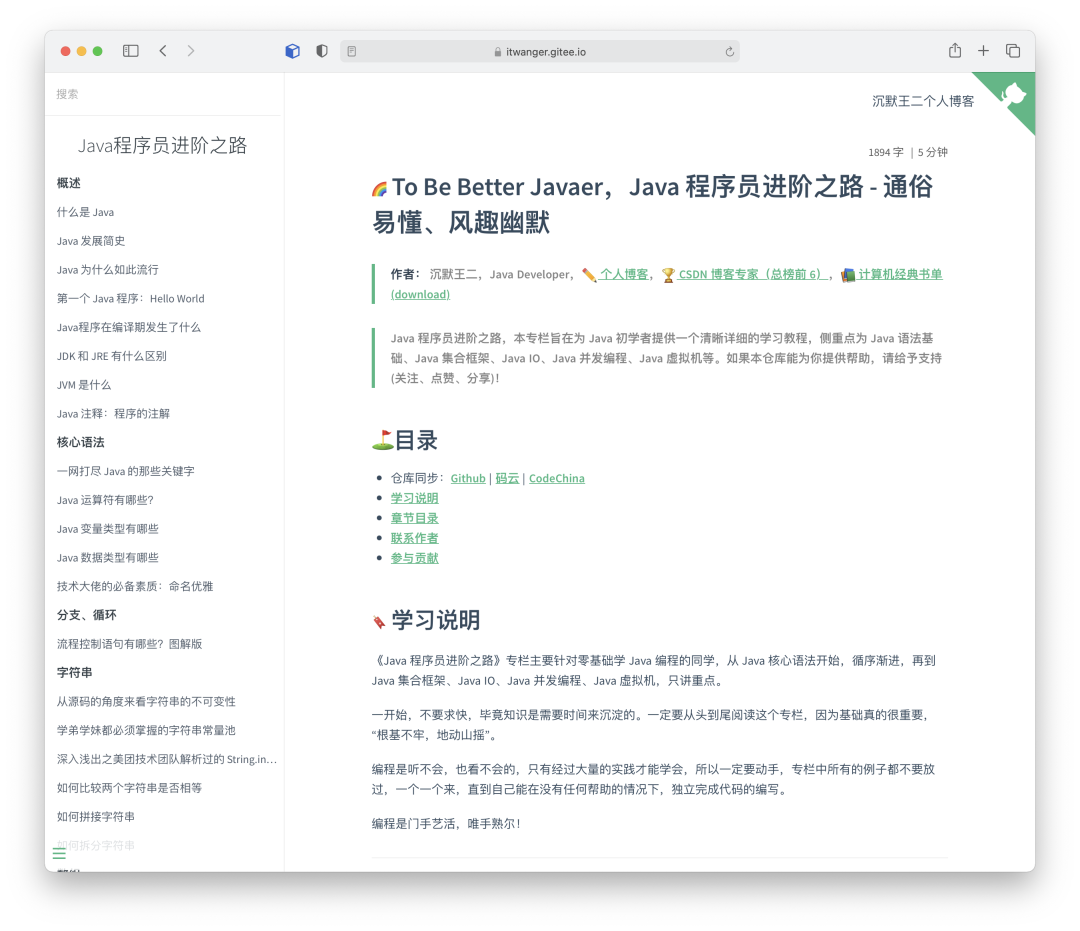Click the 搜索 search field

click(x=164, y=94)
